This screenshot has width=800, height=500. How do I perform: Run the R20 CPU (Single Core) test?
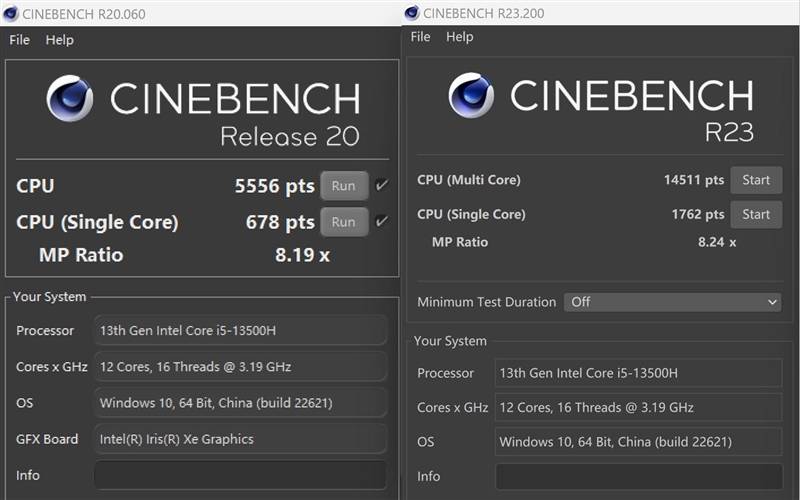pyautogui.click(x=343, y=222)
